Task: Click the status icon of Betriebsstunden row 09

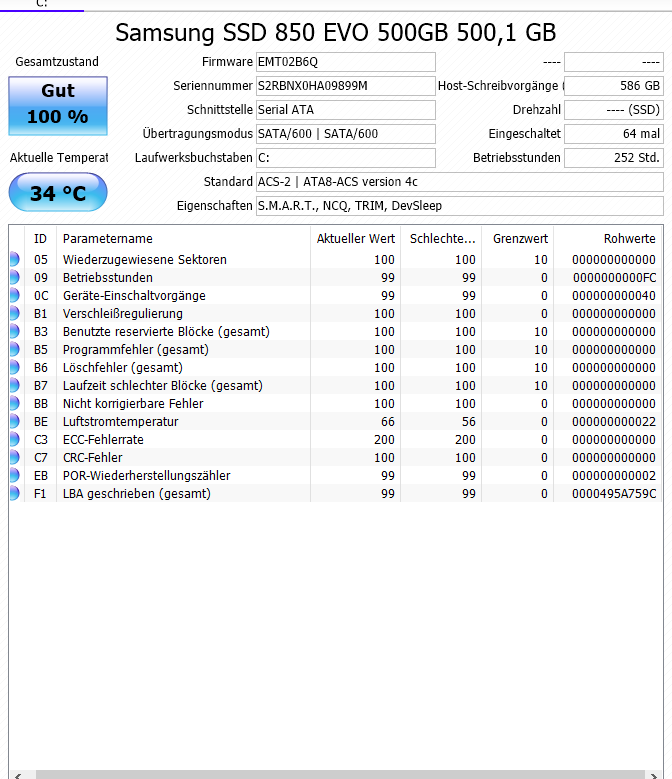Action: click(14, 277)
